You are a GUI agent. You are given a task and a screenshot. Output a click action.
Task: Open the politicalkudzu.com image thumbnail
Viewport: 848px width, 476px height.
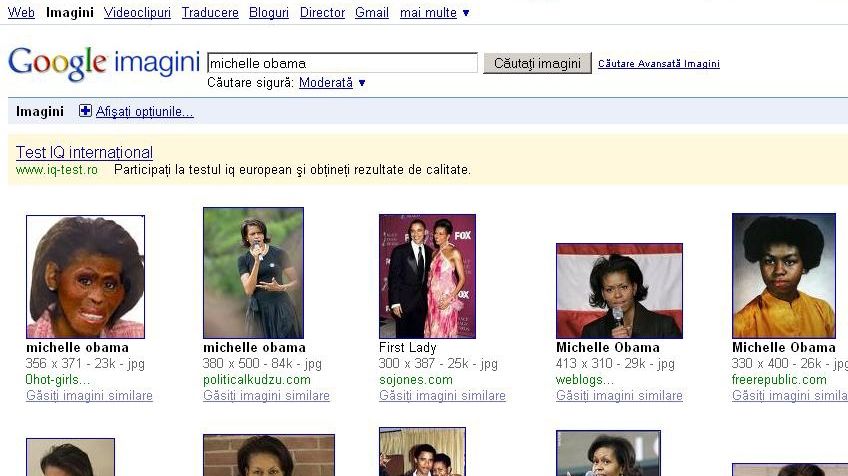tap(253, 273)
